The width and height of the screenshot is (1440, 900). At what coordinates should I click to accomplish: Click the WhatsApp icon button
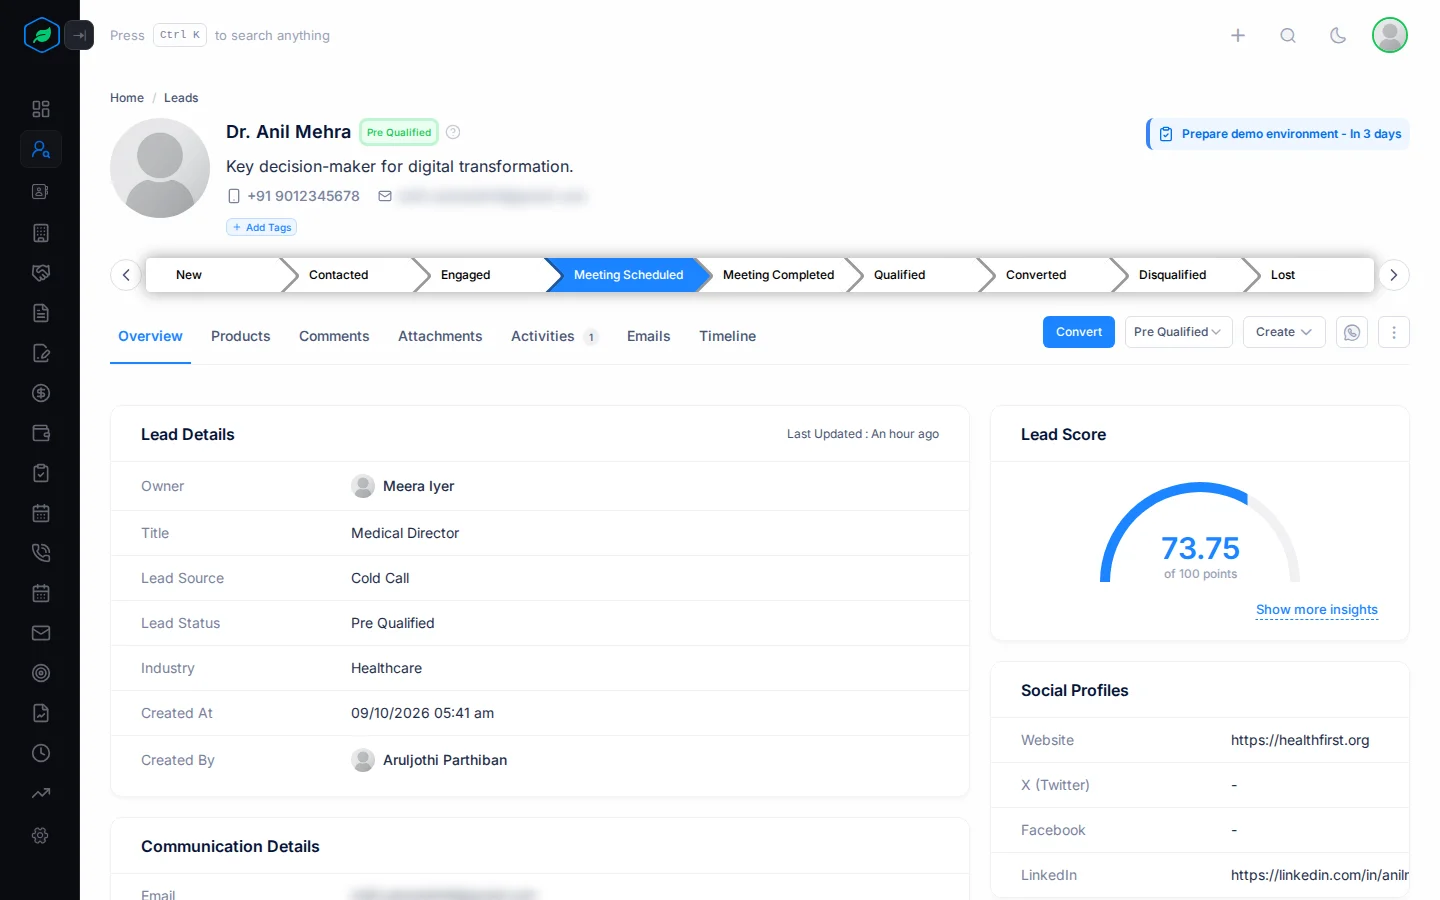[x=1352, y=332]
